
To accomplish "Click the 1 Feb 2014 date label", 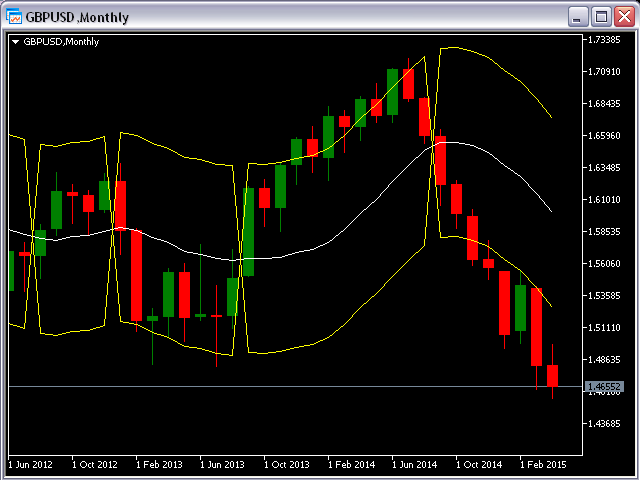I will pyautogui.click(x=351, y=464).
